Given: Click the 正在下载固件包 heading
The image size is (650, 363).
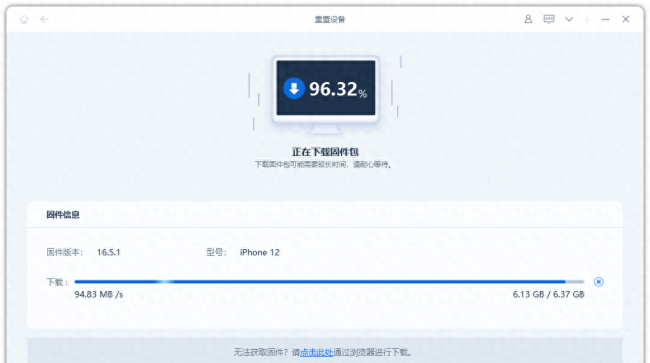Looking at the screenshot, I should point(325,152).
